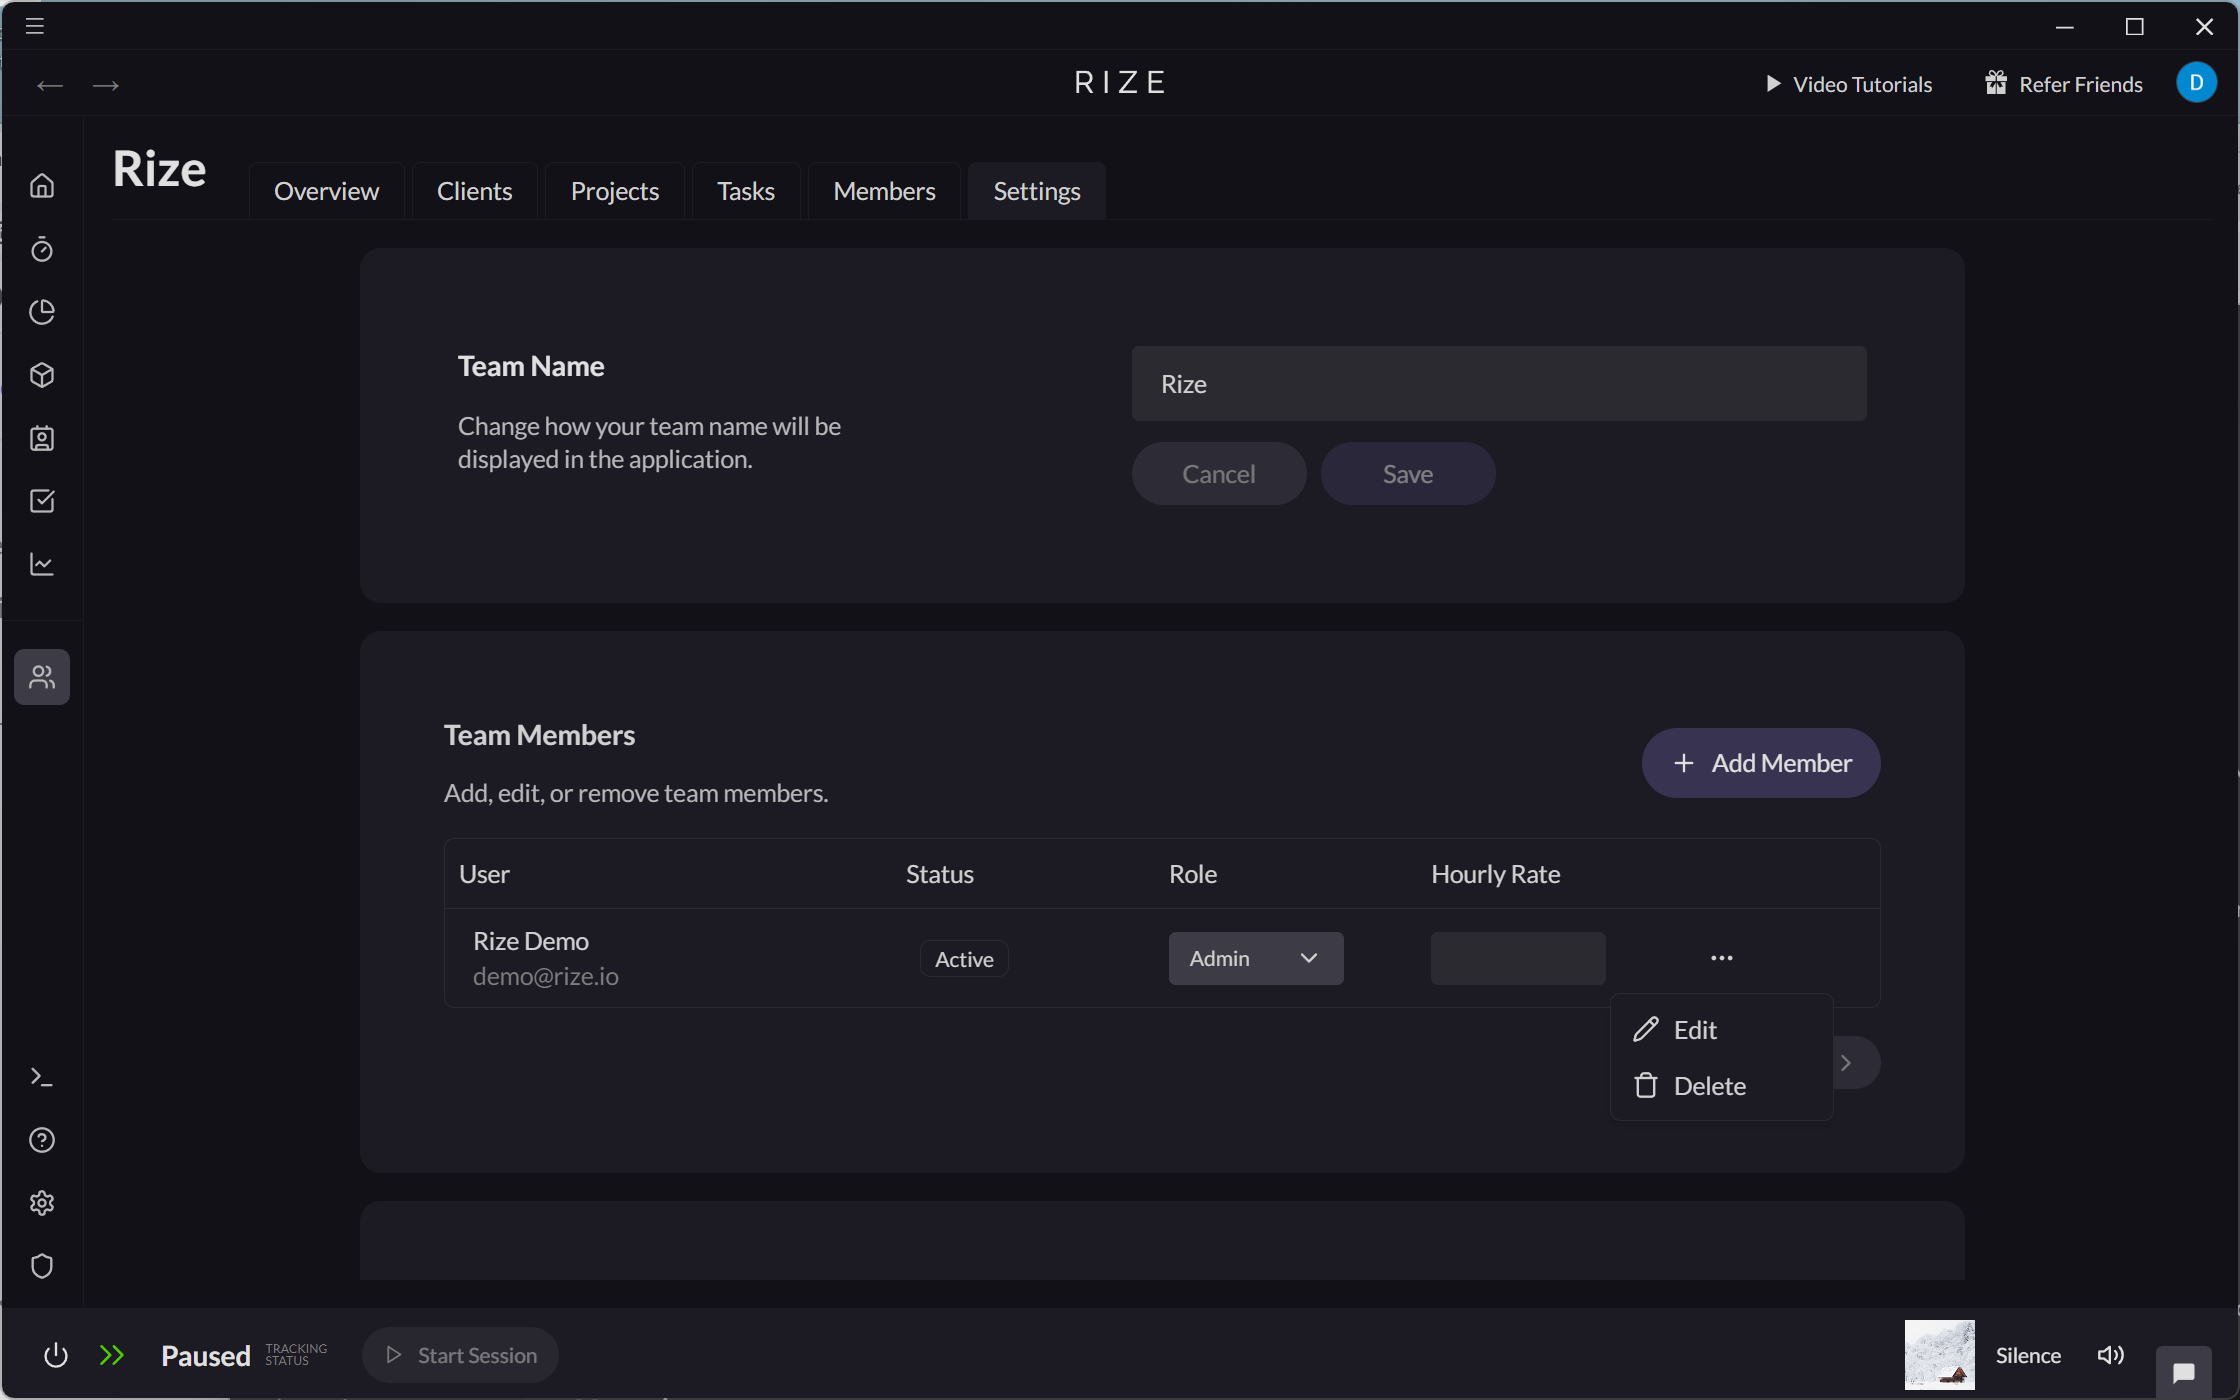Open help via the question mark icon
Viewport: 2240px width, 1400px height.
[42, 1140]
